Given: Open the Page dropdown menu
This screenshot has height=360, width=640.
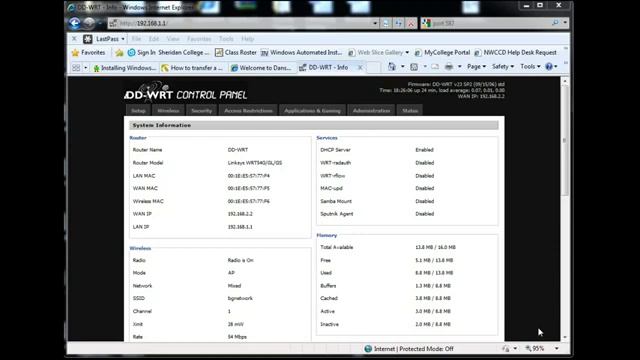Looking at the screenshot, I should coord(476,67).
